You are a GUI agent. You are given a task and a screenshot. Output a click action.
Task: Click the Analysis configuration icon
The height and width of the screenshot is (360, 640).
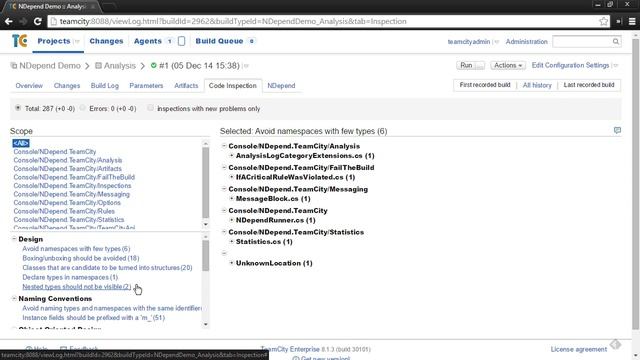point(98,65)
